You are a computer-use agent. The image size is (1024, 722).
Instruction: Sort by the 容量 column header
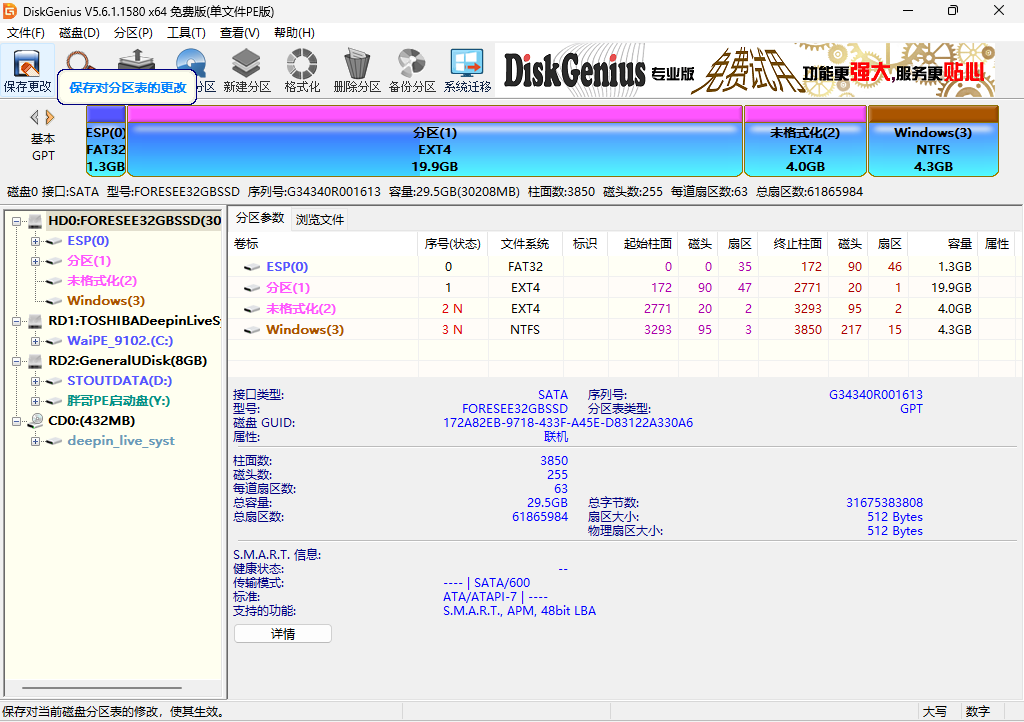tap(944, 244)
